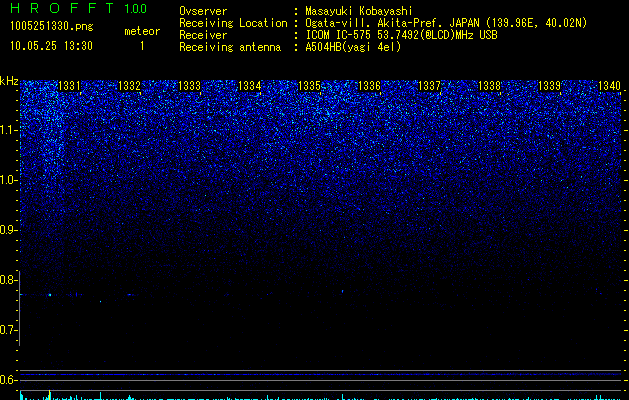Click the 1333 time marker
Image resolution: width=629 pixels, height=400 pixels.
(189, 86)
